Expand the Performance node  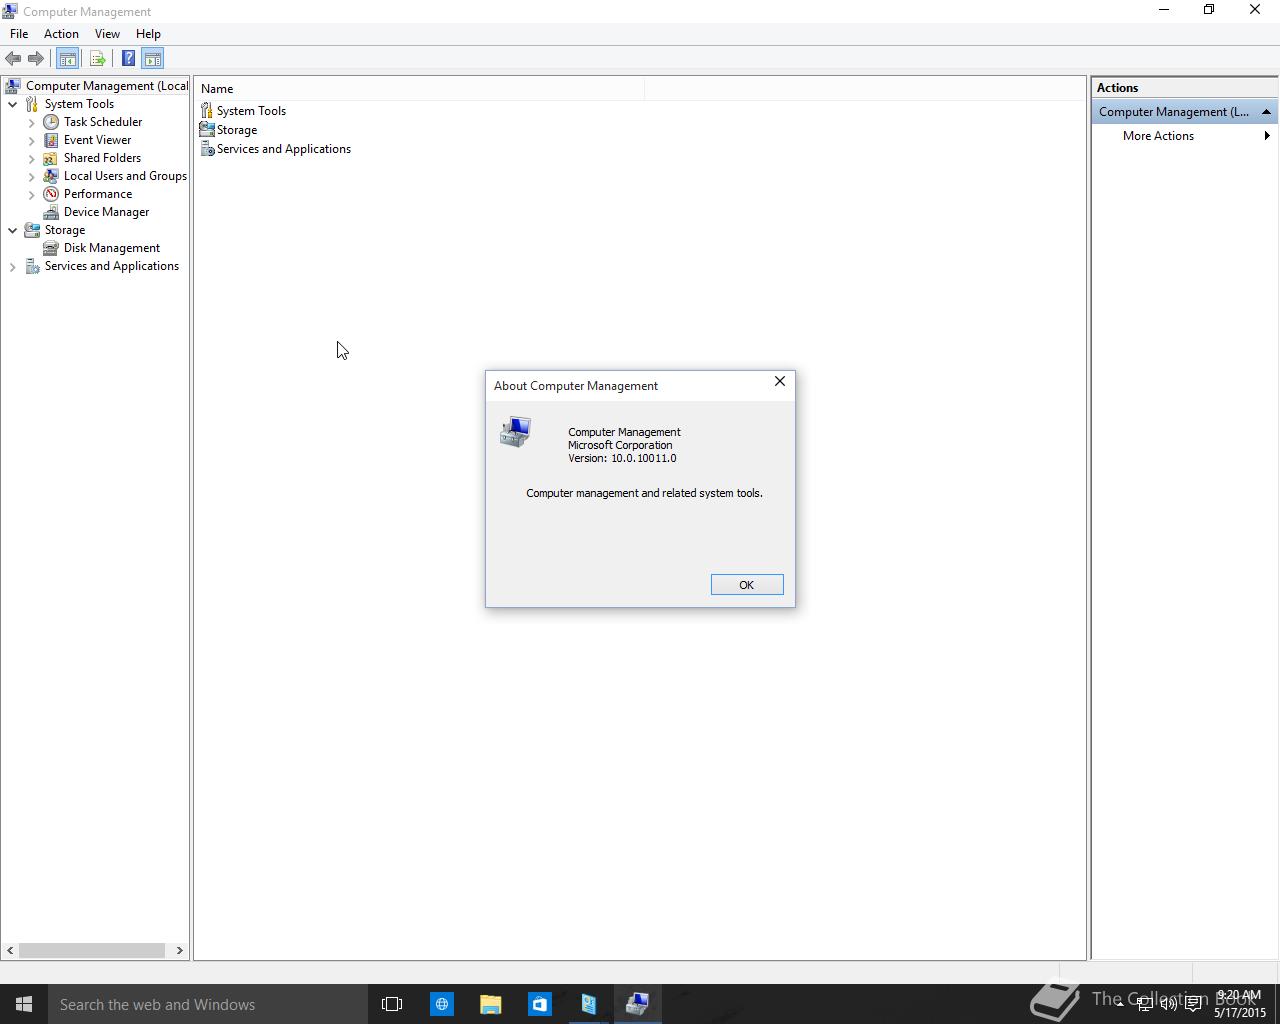click(32, 194)
